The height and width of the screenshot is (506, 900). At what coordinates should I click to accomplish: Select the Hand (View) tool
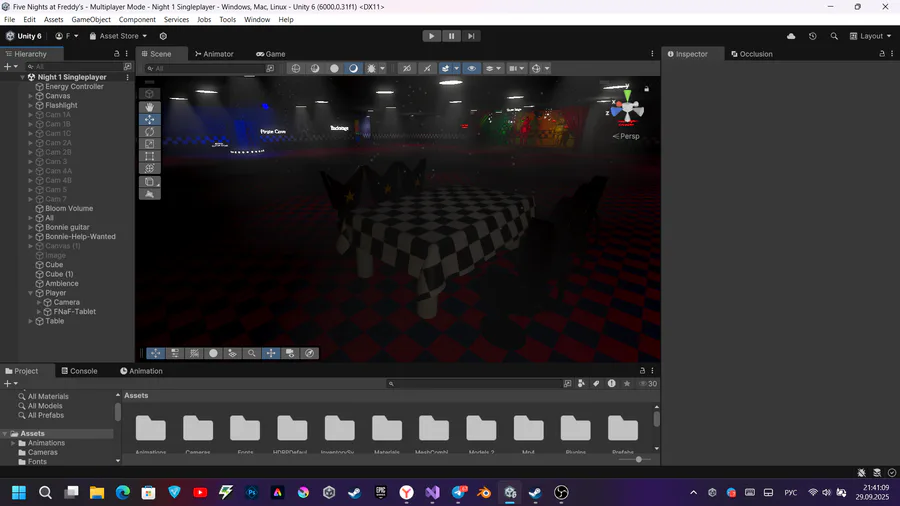point(149,107)
